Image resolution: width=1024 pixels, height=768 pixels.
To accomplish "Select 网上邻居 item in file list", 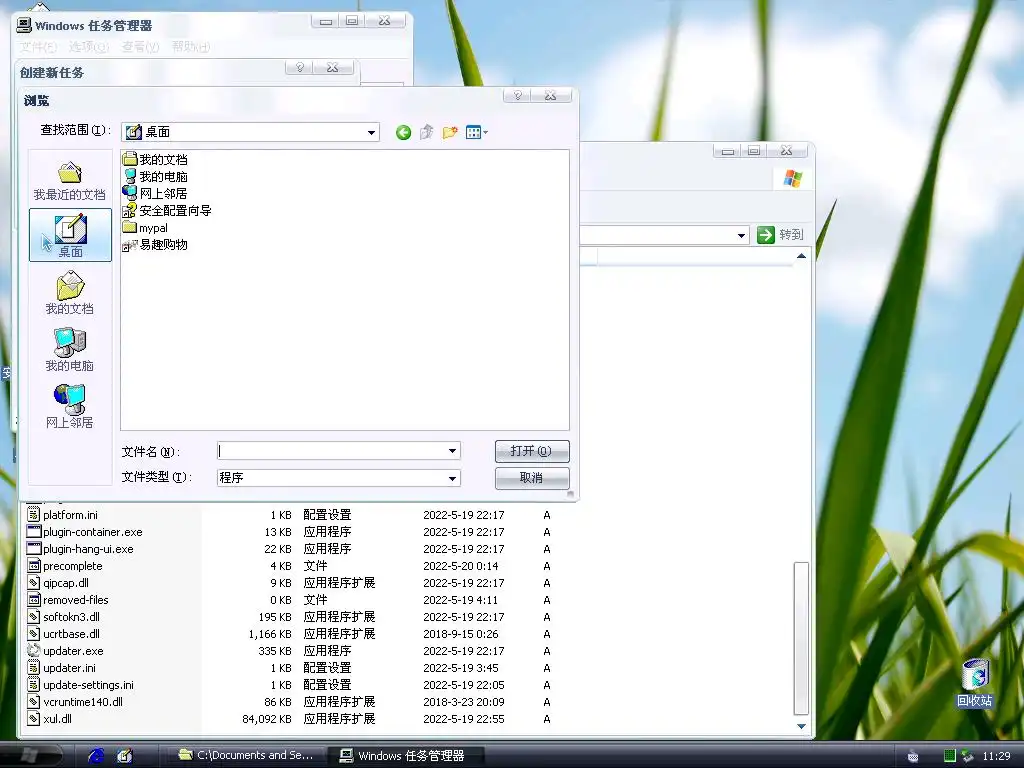I will click(x=155, y=193).
